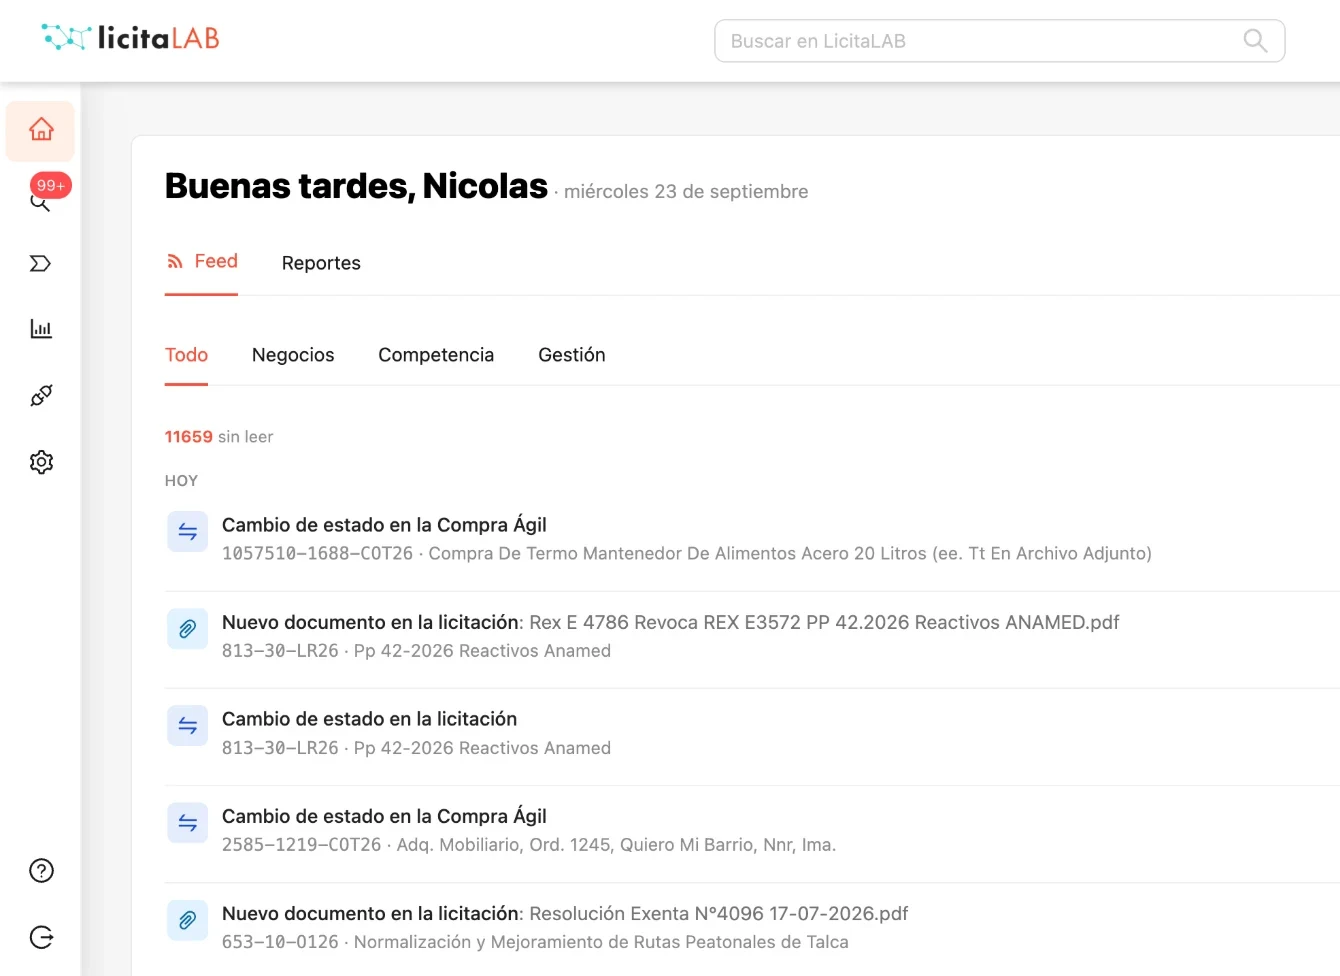Open the settings gear icon in sidebar
Screen dimensions: 1340x976
(41, 462)
